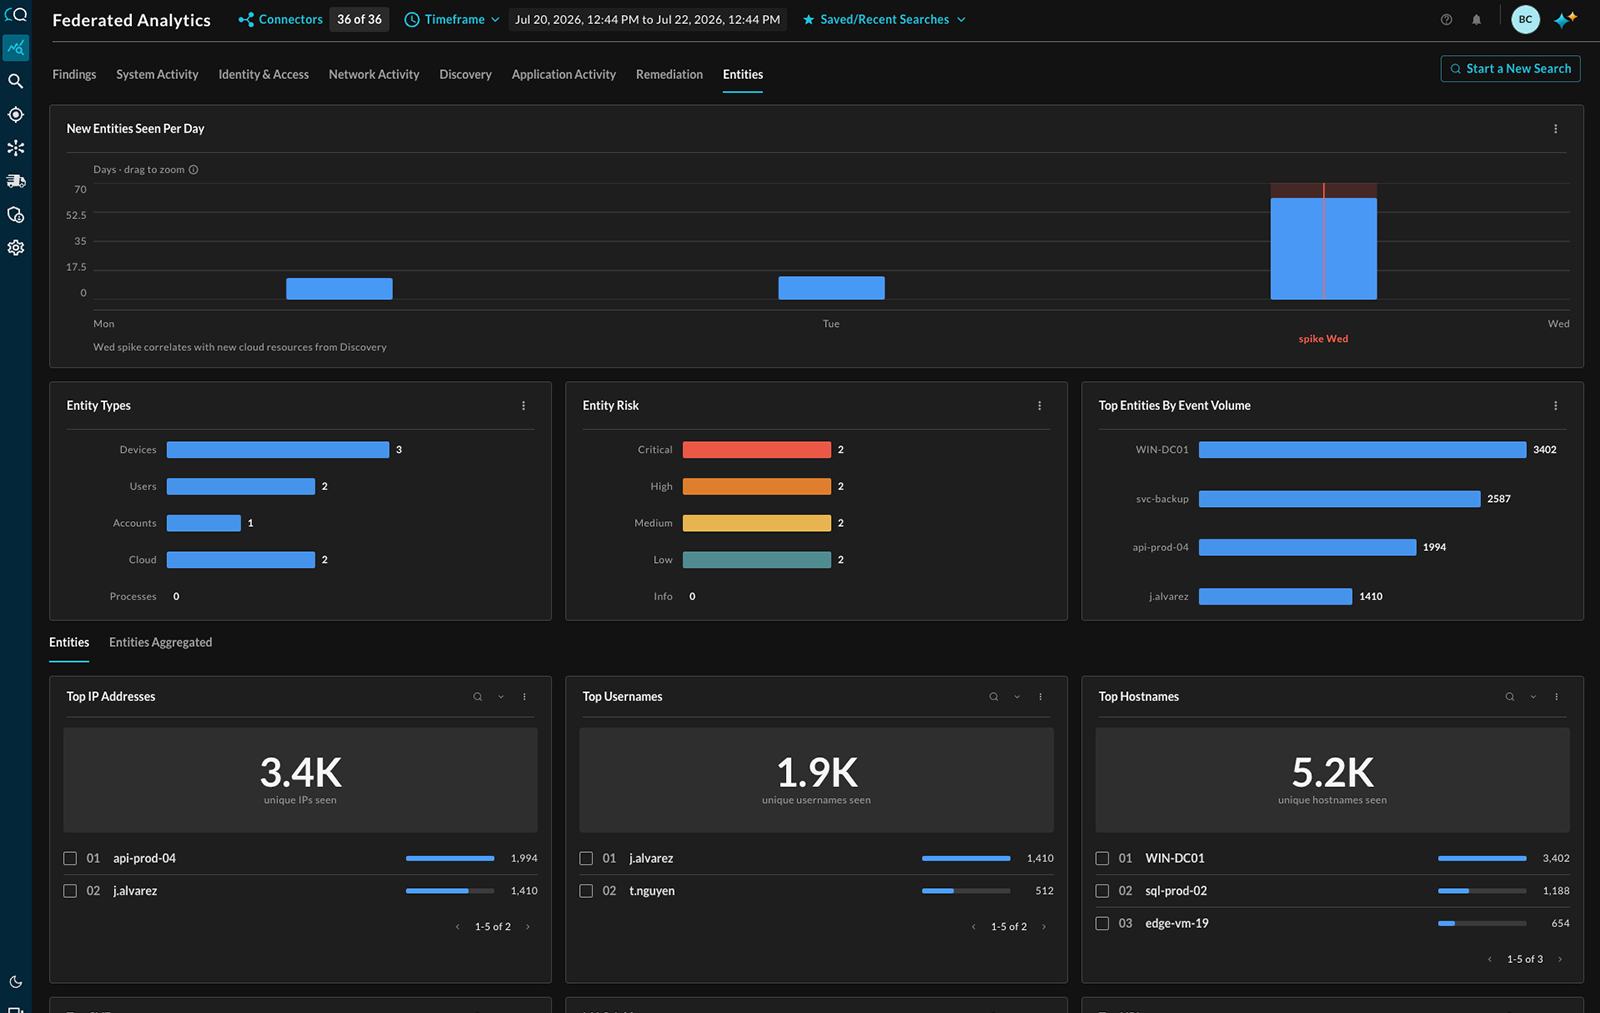The height and width of the screenshot is (1013, 1600).
Task: Click the Low risk teal bar
Action: [x=757, y=560]
